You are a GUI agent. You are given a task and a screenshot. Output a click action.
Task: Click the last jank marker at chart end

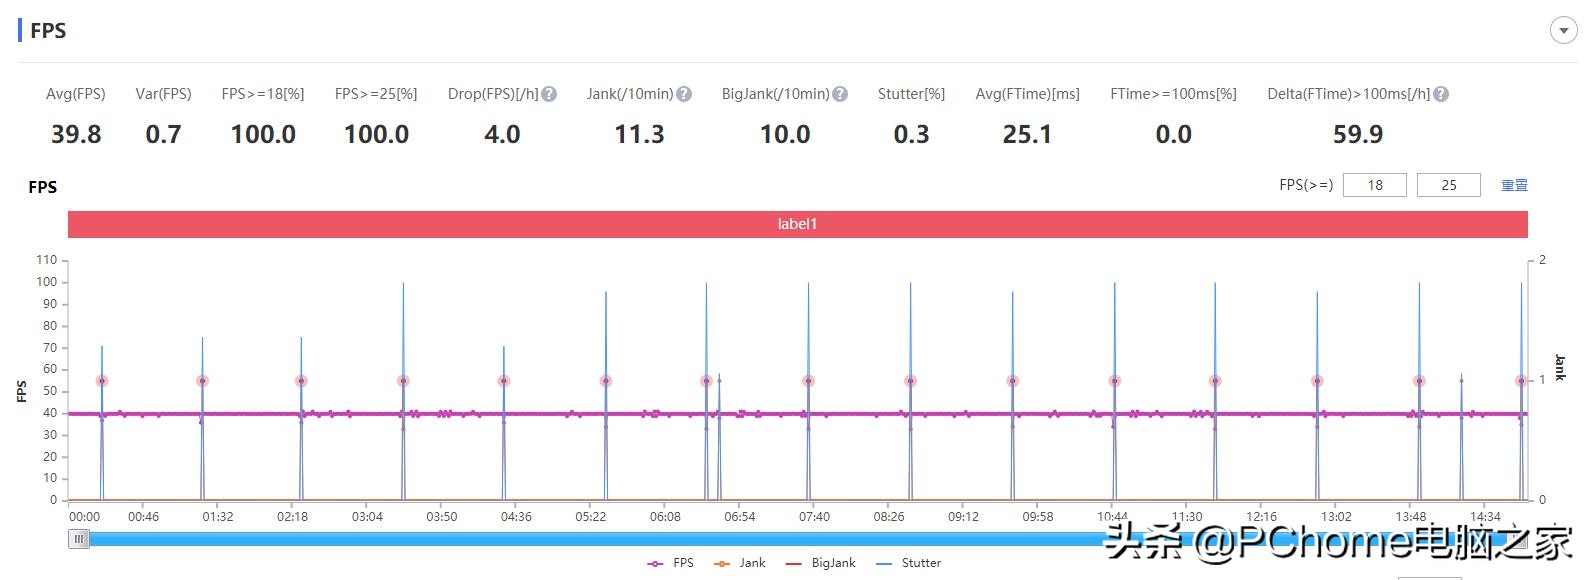[1521, 381]
